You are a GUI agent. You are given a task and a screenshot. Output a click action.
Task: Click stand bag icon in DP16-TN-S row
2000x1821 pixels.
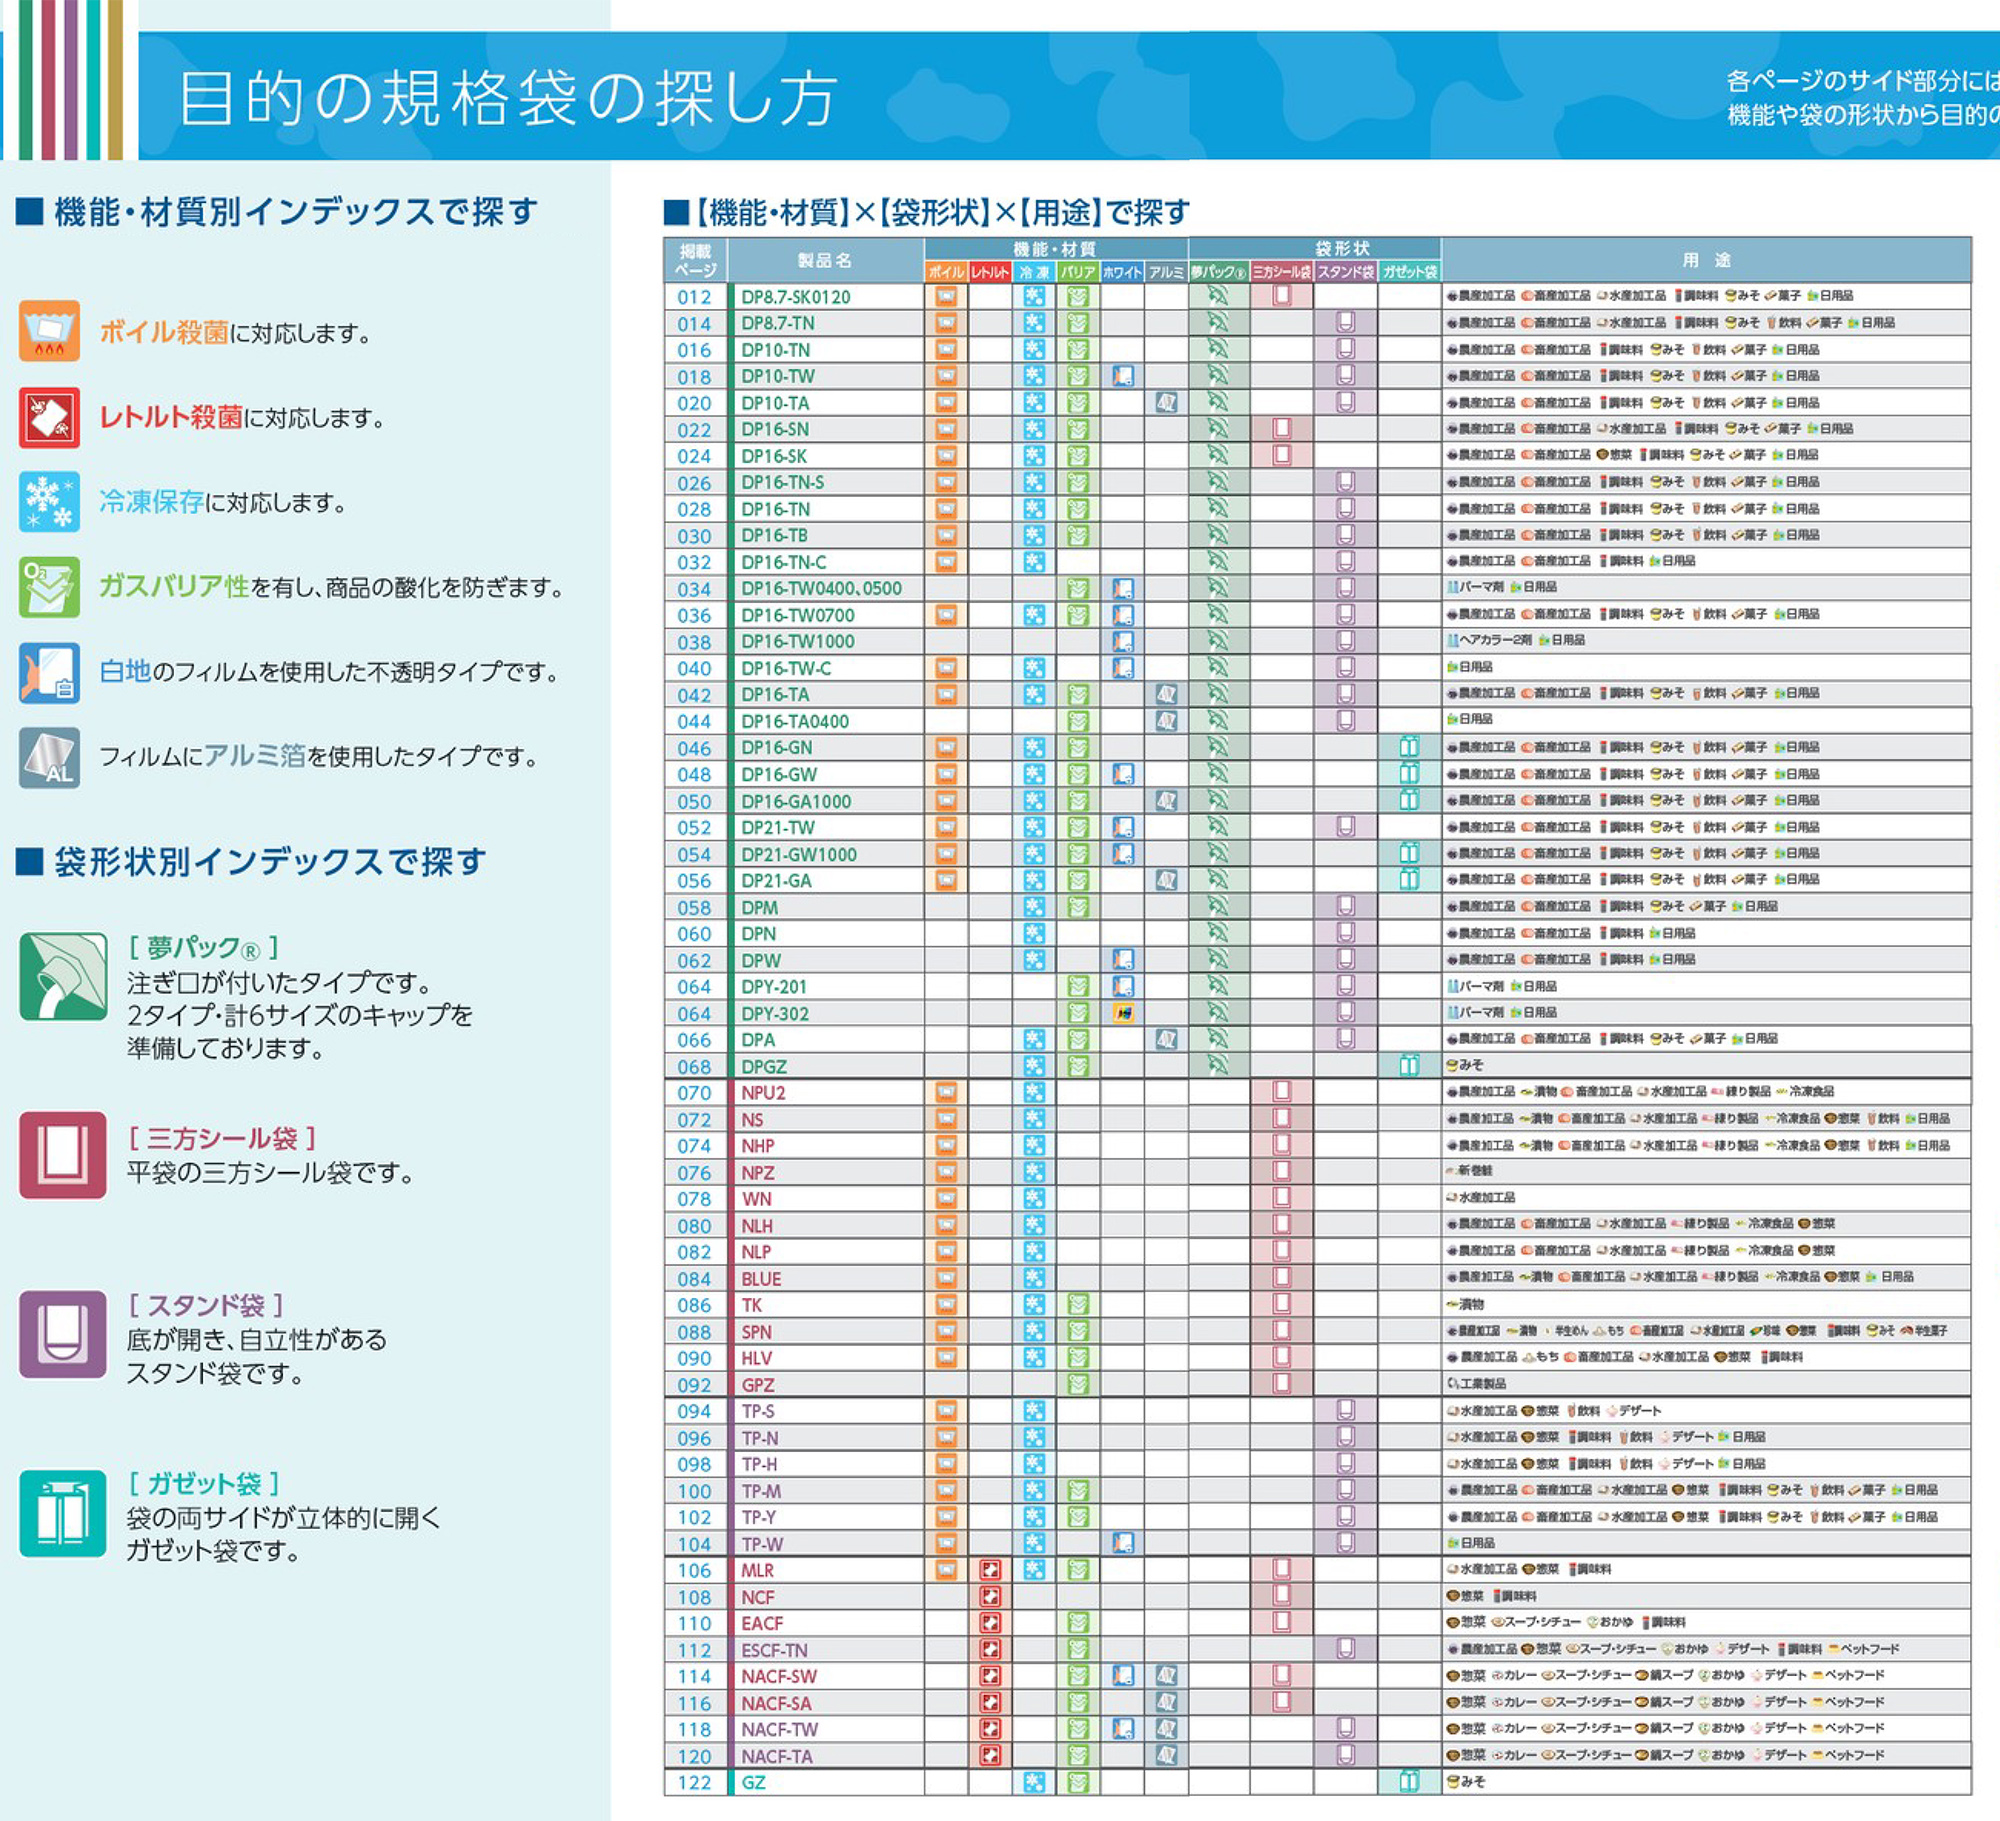pyautogui.click(x=1346, y=482)
